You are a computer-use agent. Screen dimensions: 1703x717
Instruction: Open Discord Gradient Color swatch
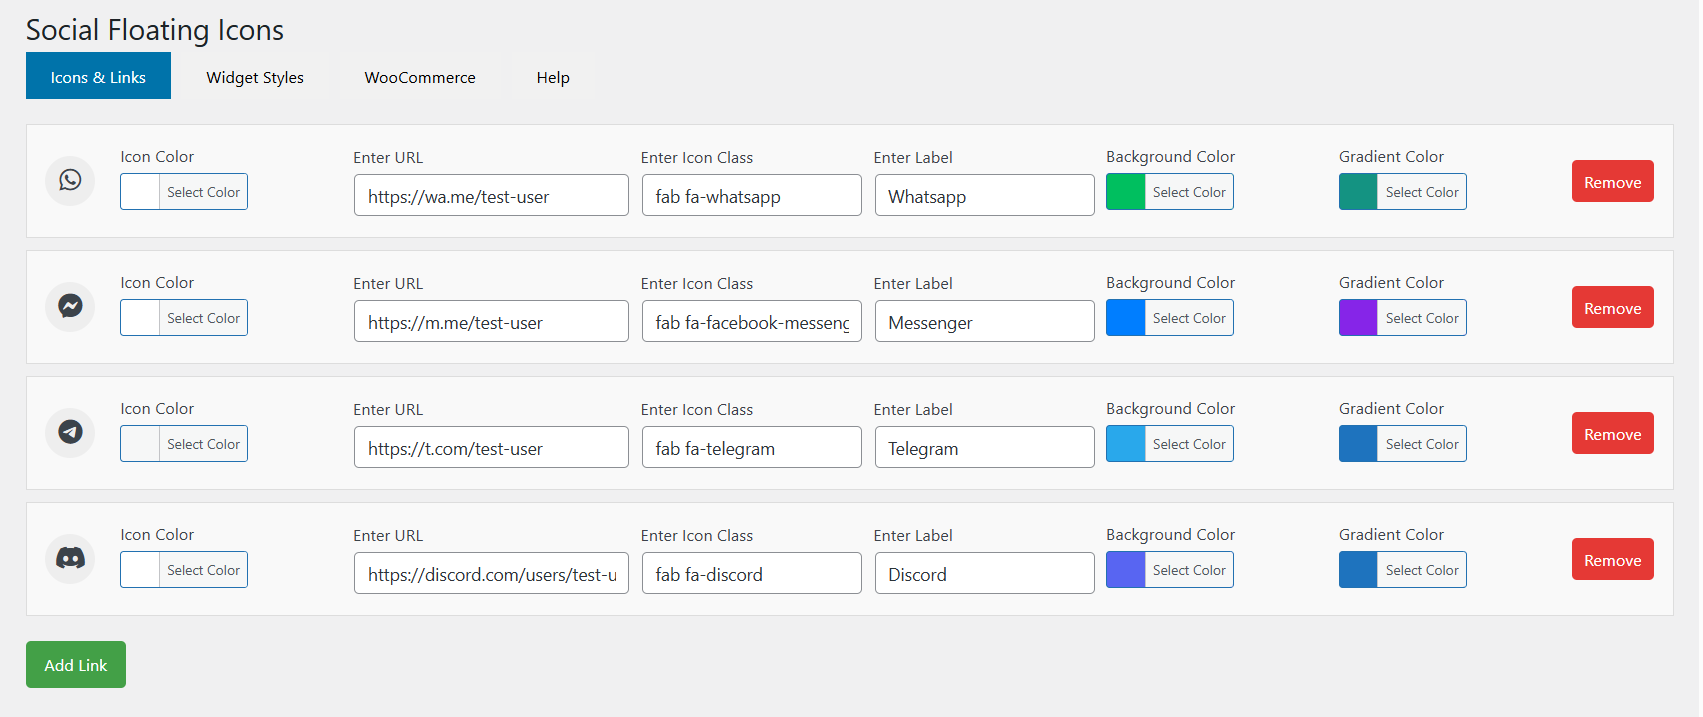tap(1359, 570)
